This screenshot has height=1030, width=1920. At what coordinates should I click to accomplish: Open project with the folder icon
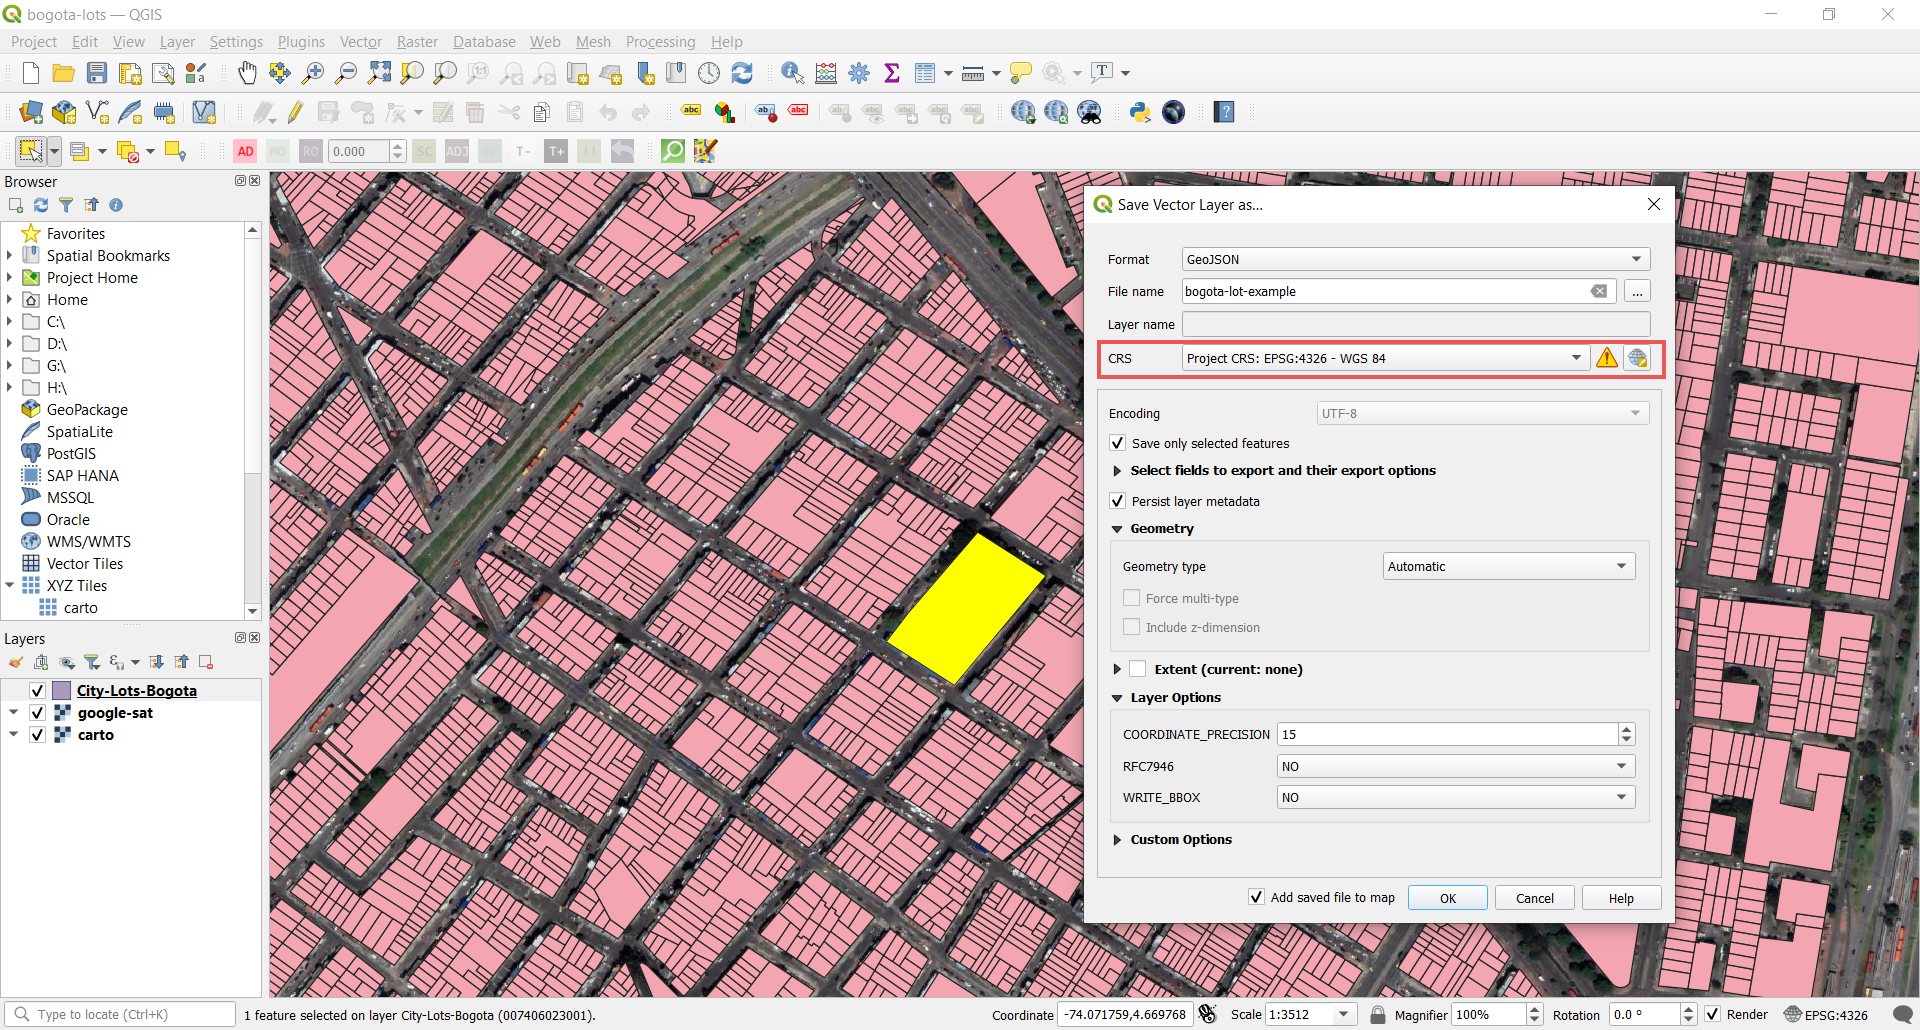coord(63,73)
